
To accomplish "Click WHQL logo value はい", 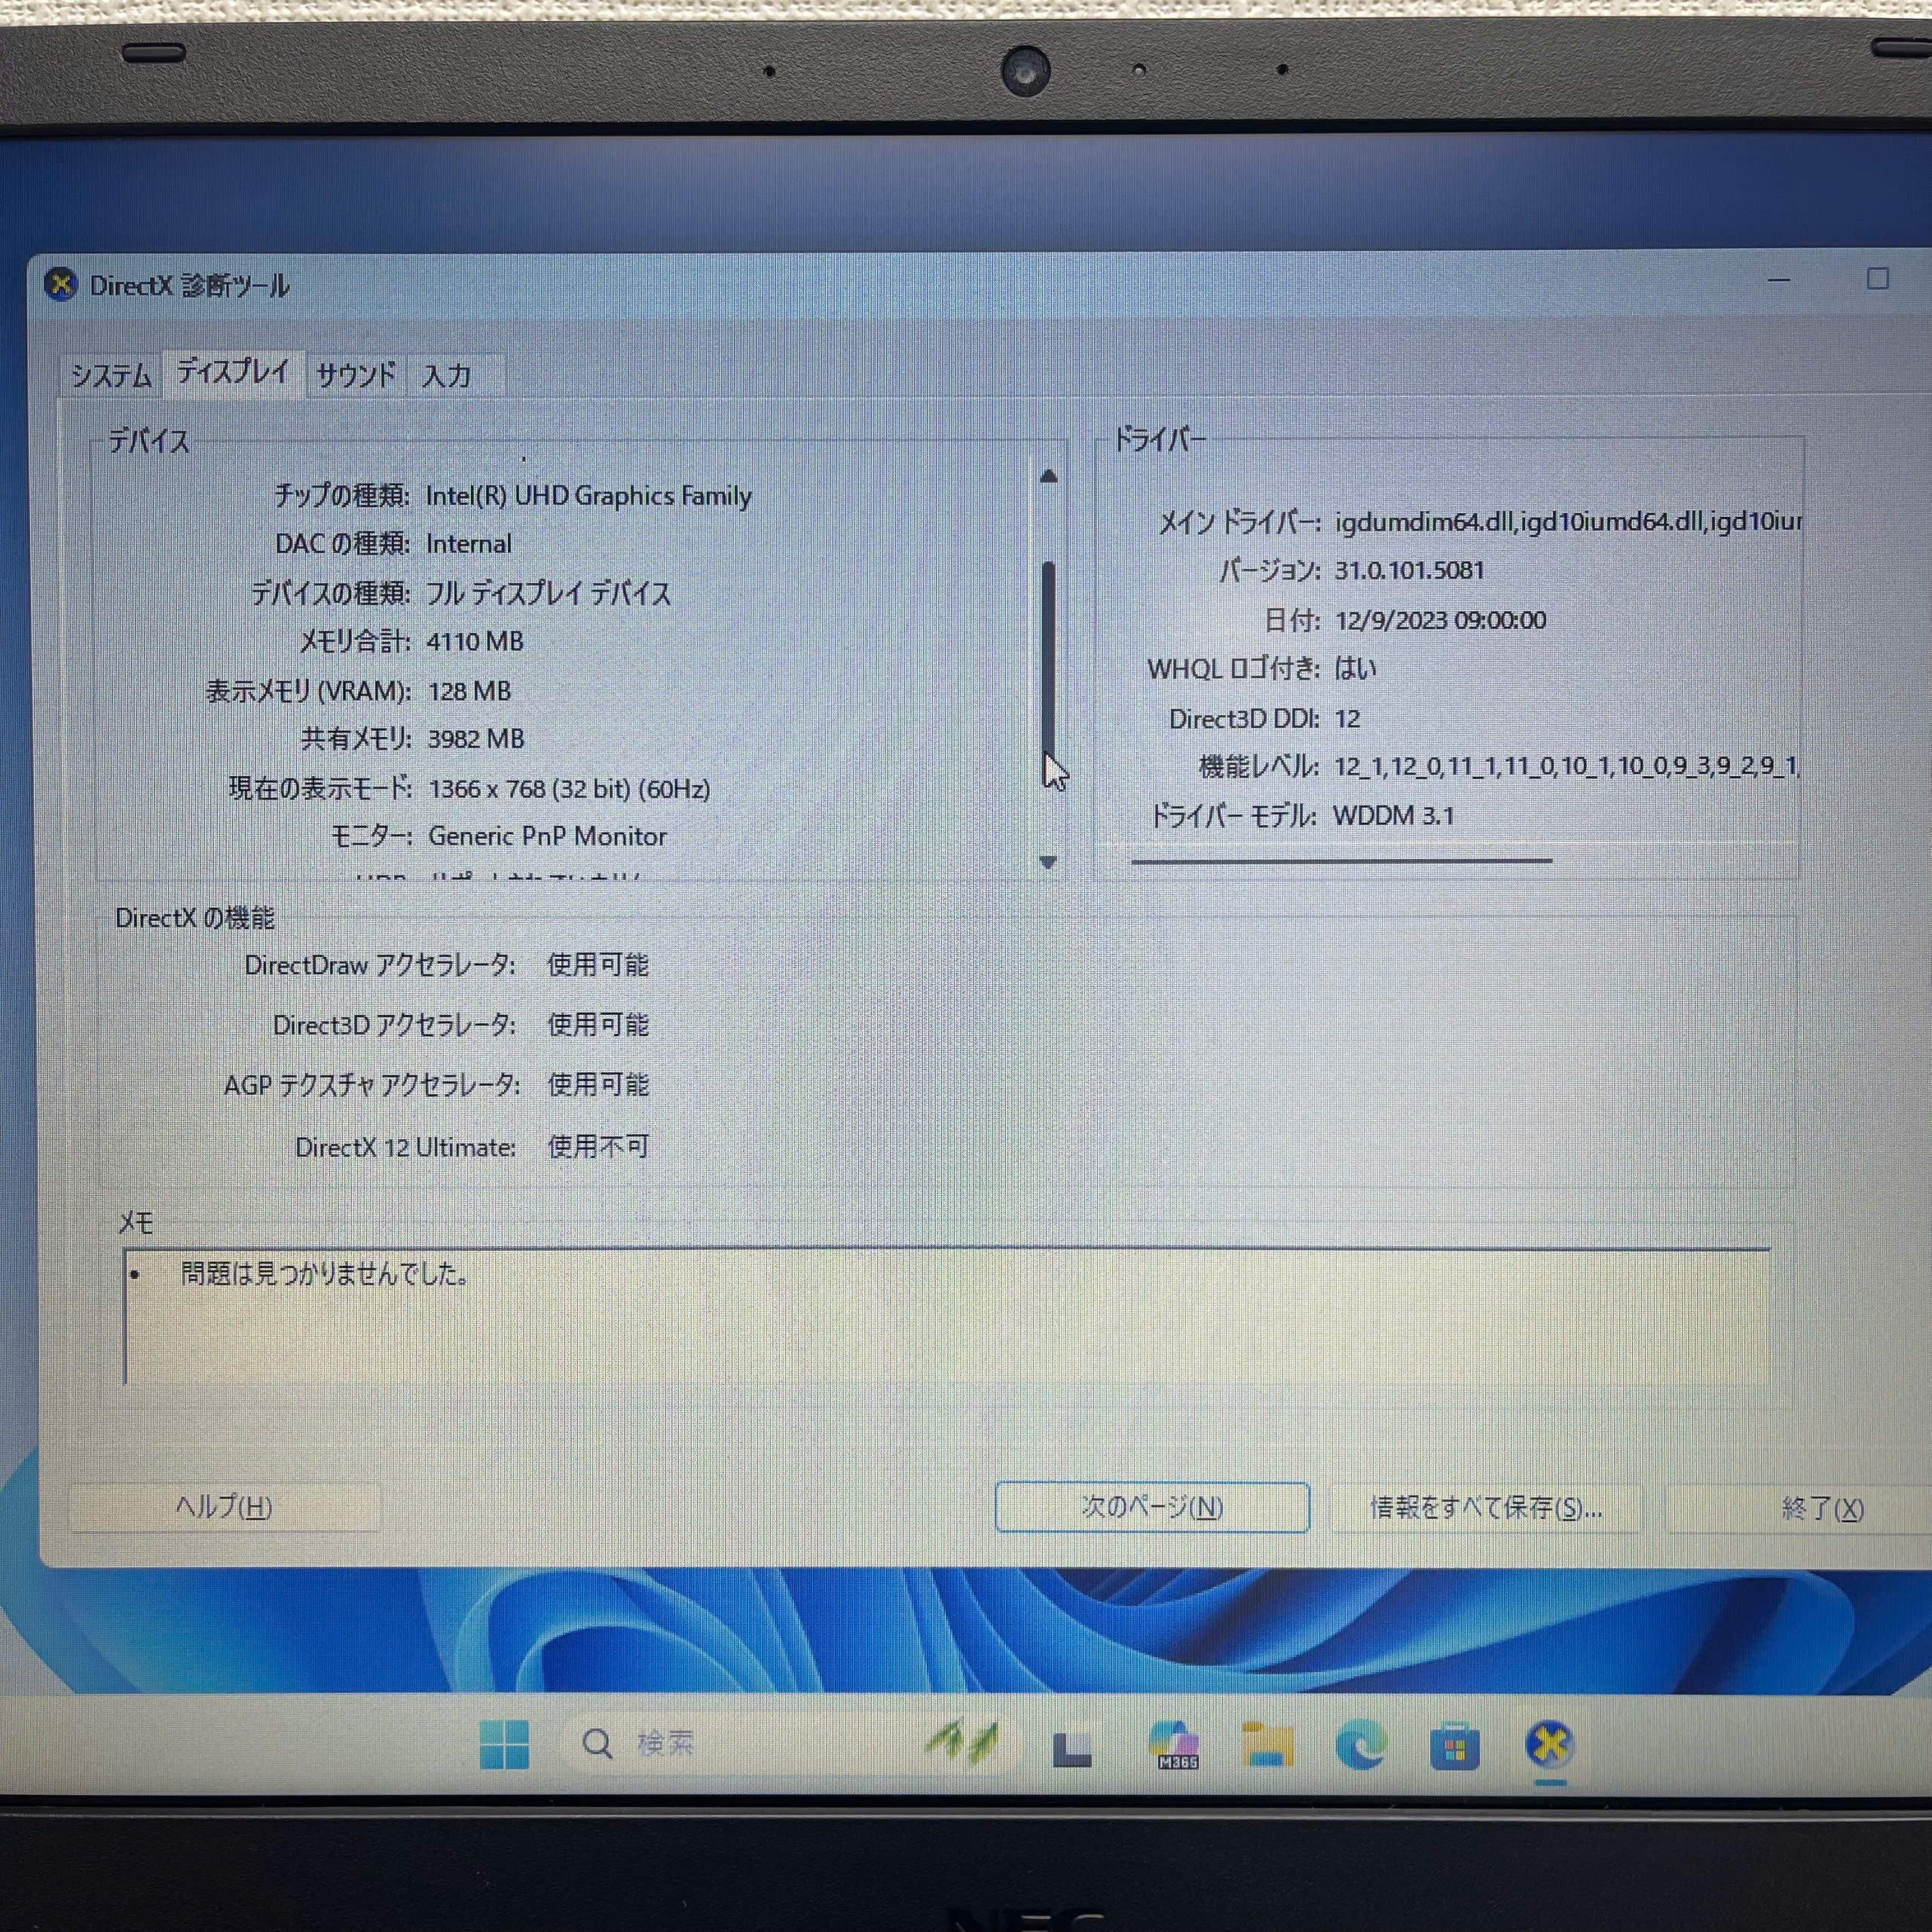I will click(x=1355, y=668).
